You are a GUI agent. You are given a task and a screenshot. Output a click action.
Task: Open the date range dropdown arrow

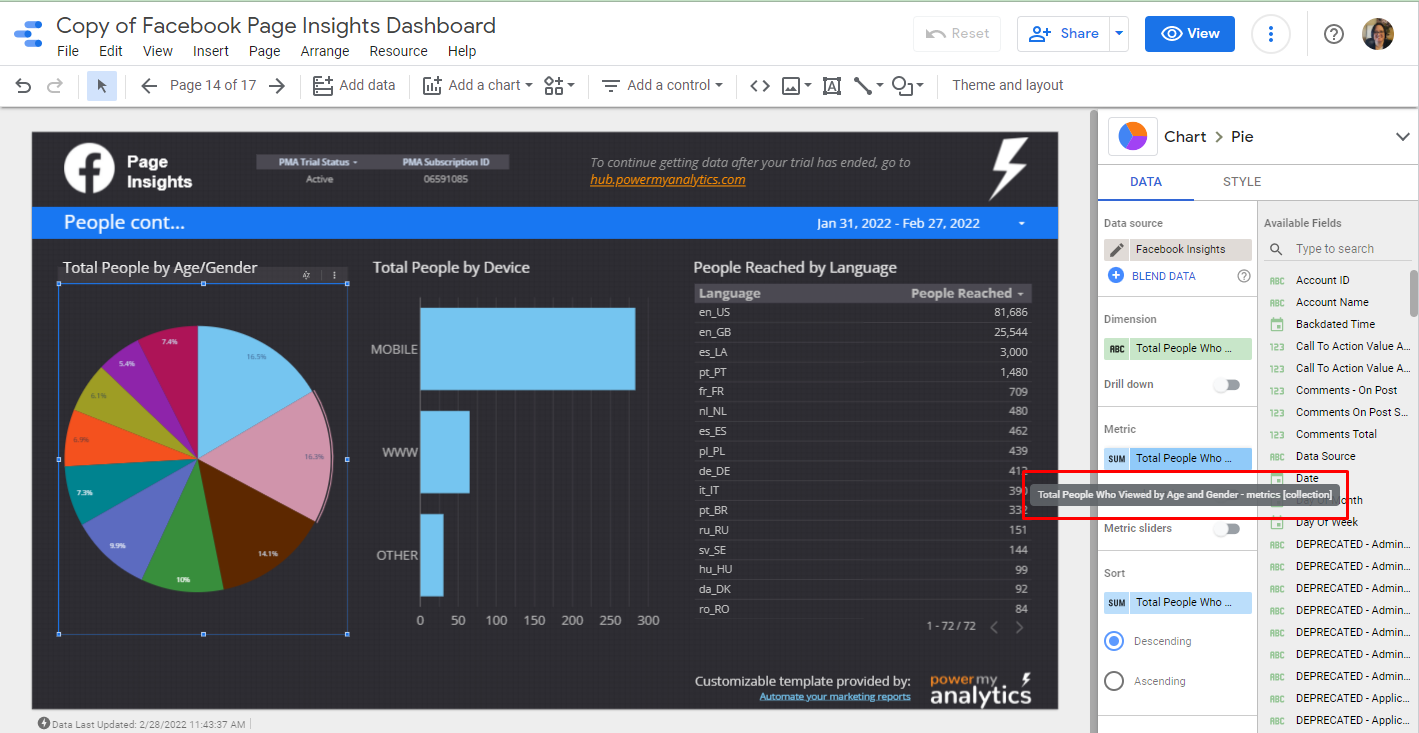coord(1021,224)
